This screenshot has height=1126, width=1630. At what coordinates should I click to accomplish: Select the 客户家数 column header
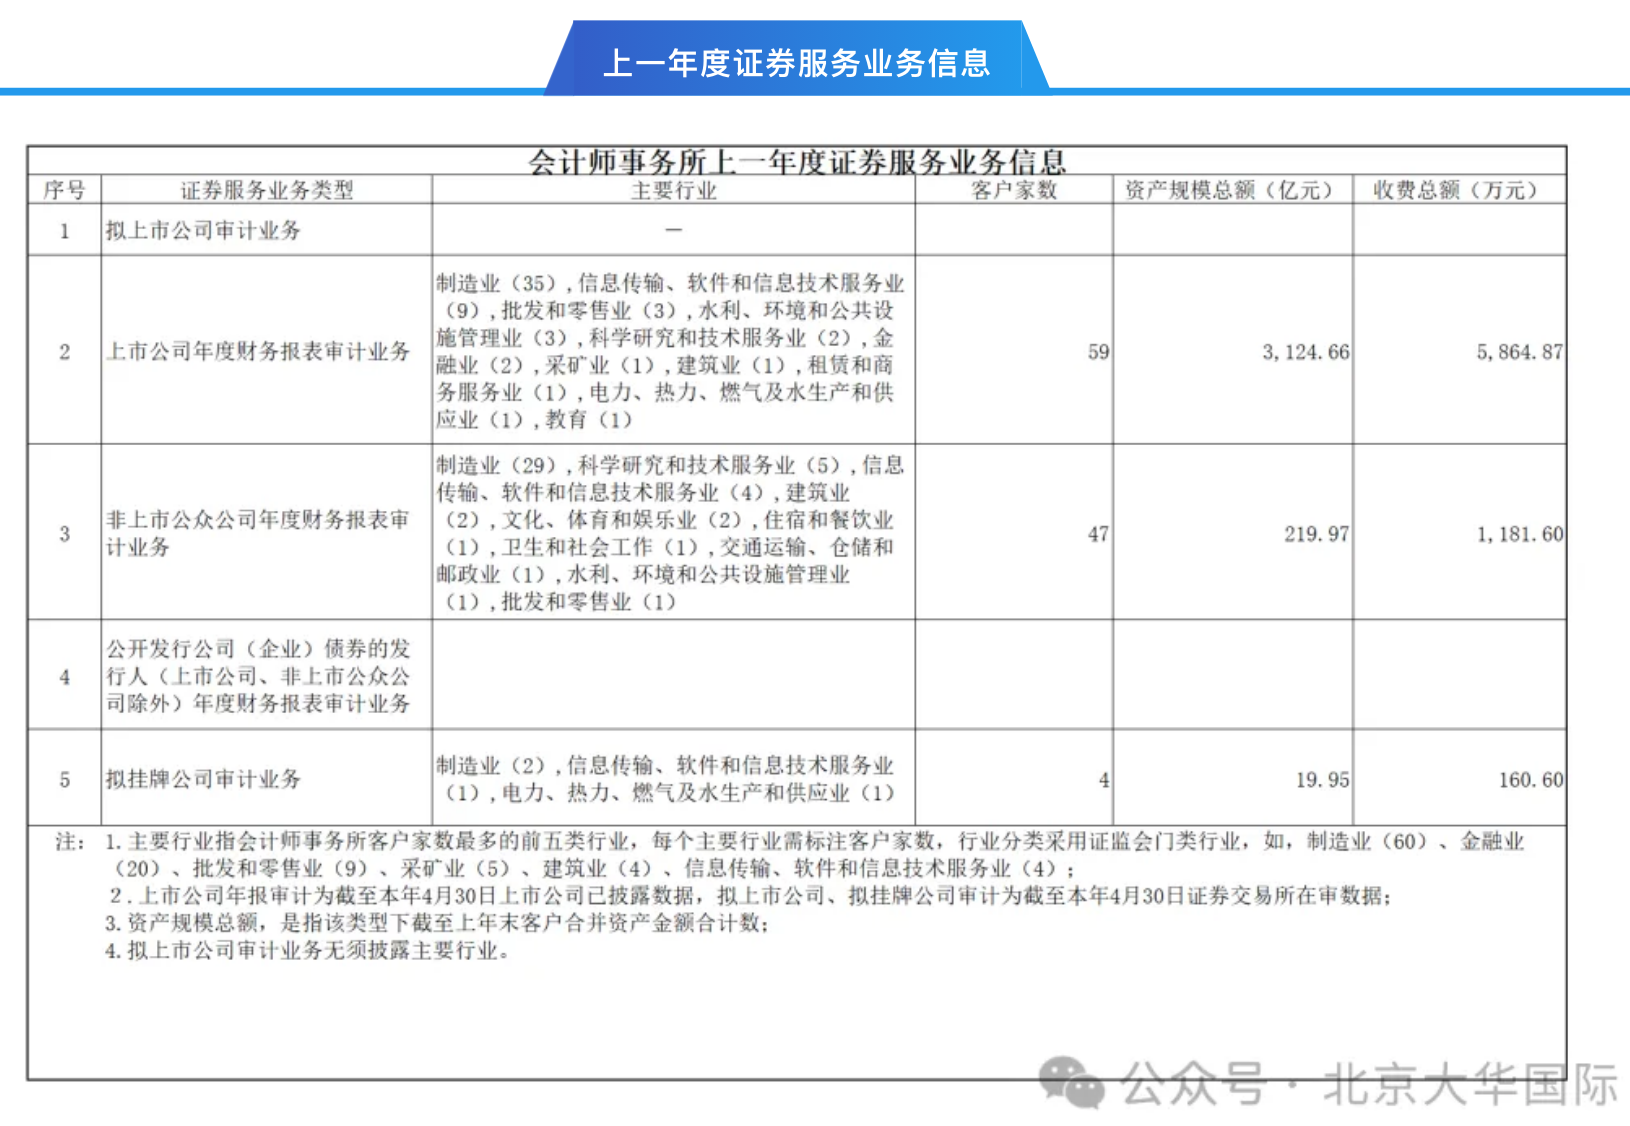pos(1013,190)
